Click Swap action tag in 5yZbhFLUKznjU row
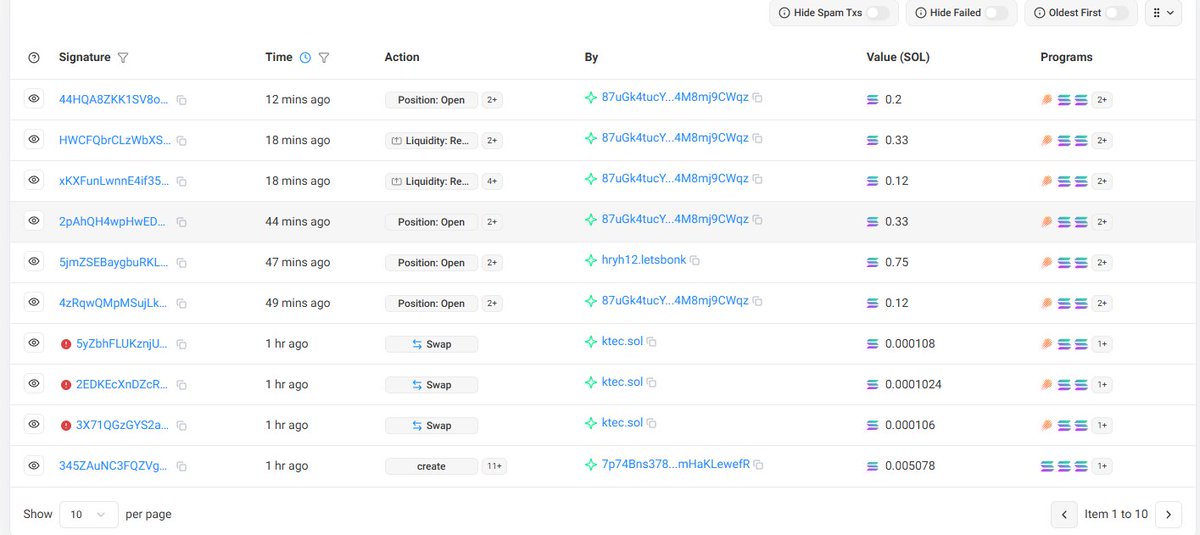This screenshot has width=1200, height=535. (431, 344)
